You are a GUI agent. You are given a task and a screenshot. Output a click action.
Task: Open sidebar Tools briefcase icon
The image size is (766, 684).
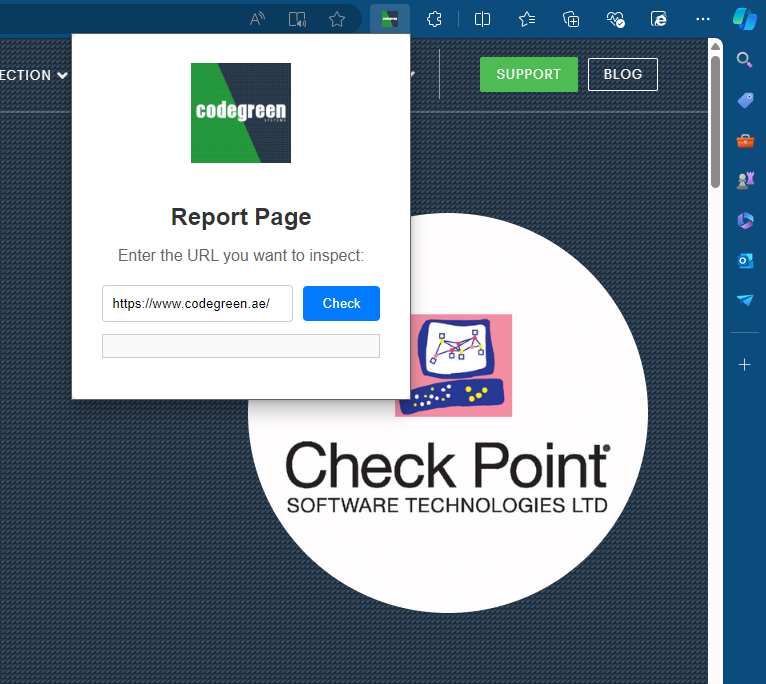click(x=745, y=141)
